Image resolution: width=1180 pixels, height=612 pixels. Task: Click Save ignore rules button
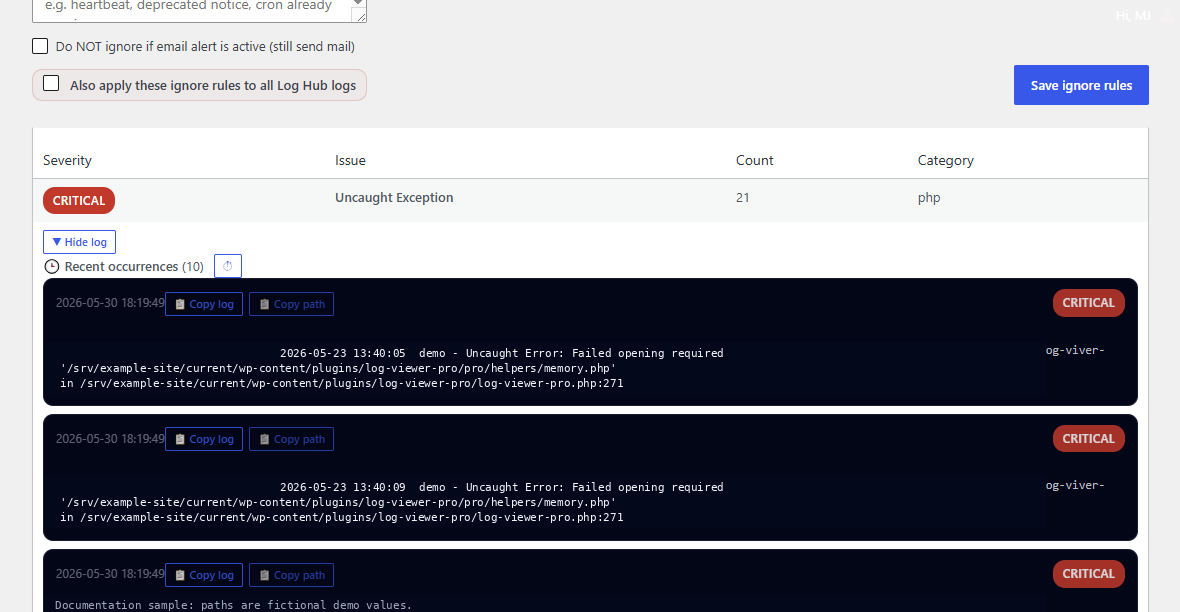coord(1081,85)
